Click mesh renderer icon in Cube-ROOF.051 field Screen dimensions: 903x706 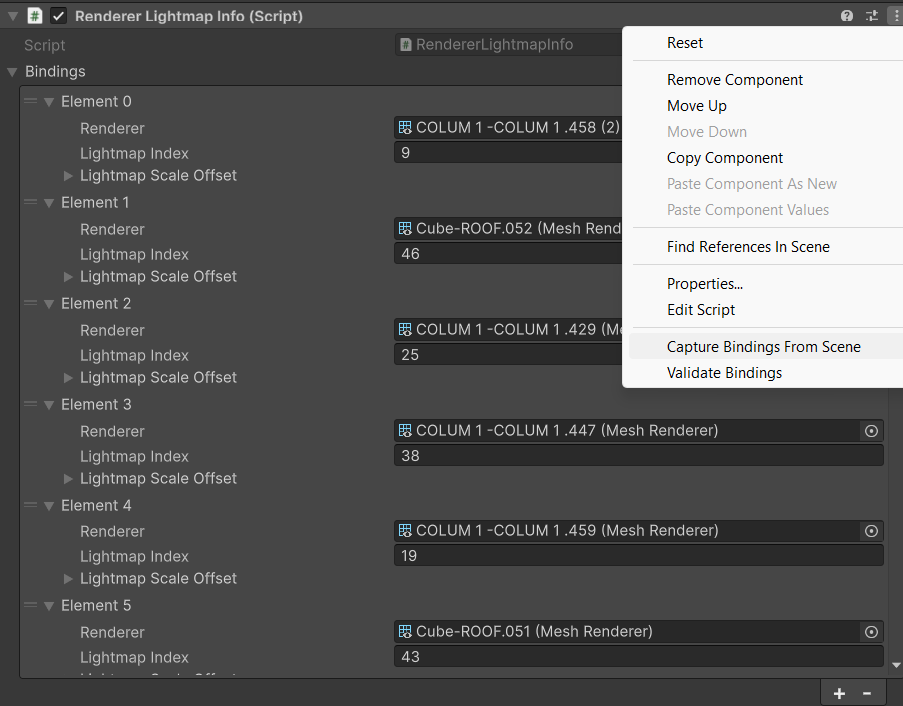(x=405, y=631)
